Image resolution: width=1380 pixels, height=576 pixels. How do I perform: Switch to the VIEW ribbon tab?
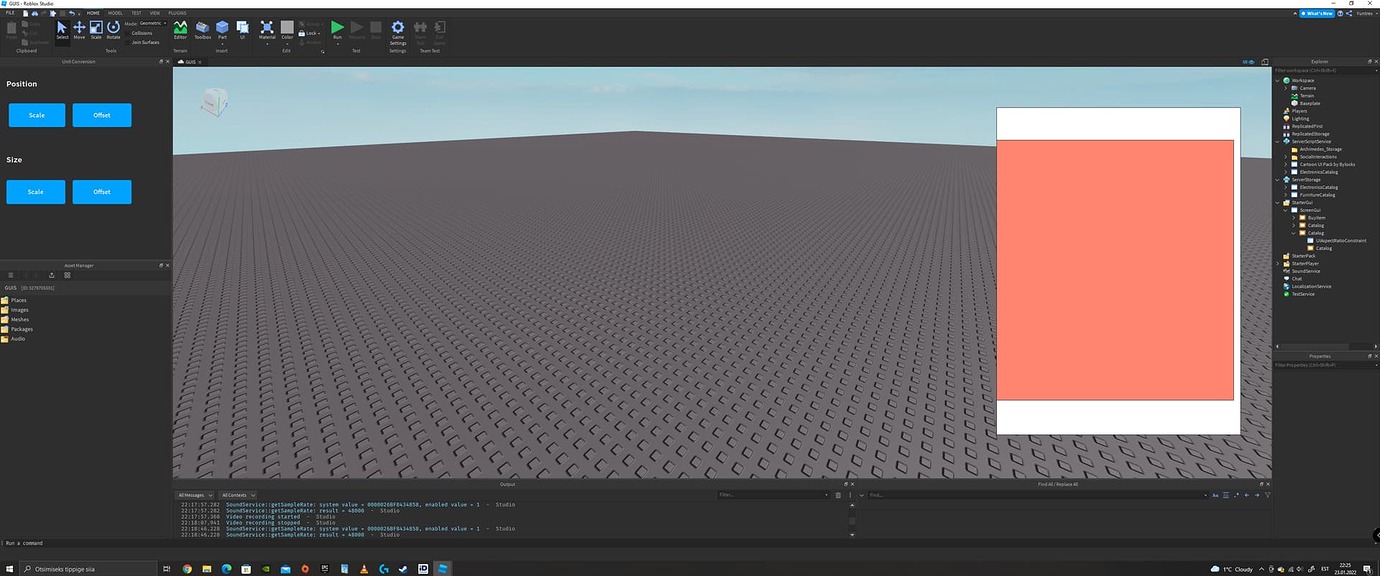pyautogui.click(x=154, y=13)
